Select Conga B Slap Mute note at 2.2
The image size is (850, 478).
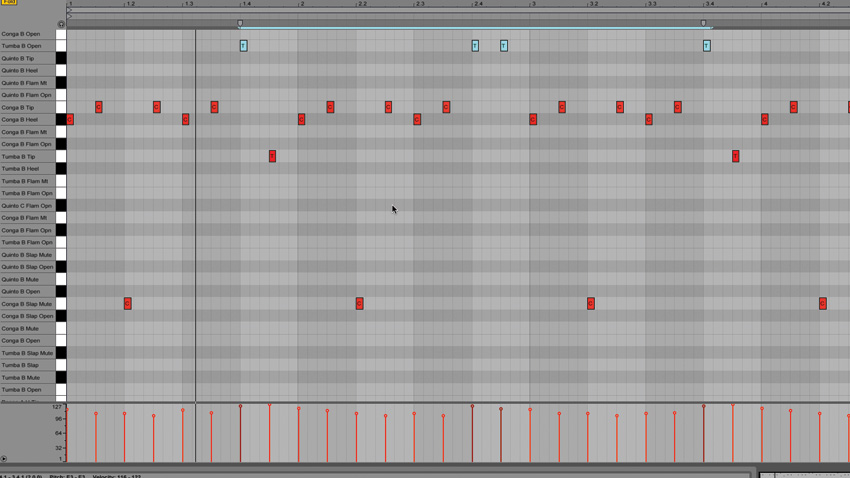pyautogui.click(x=359, y=303)
